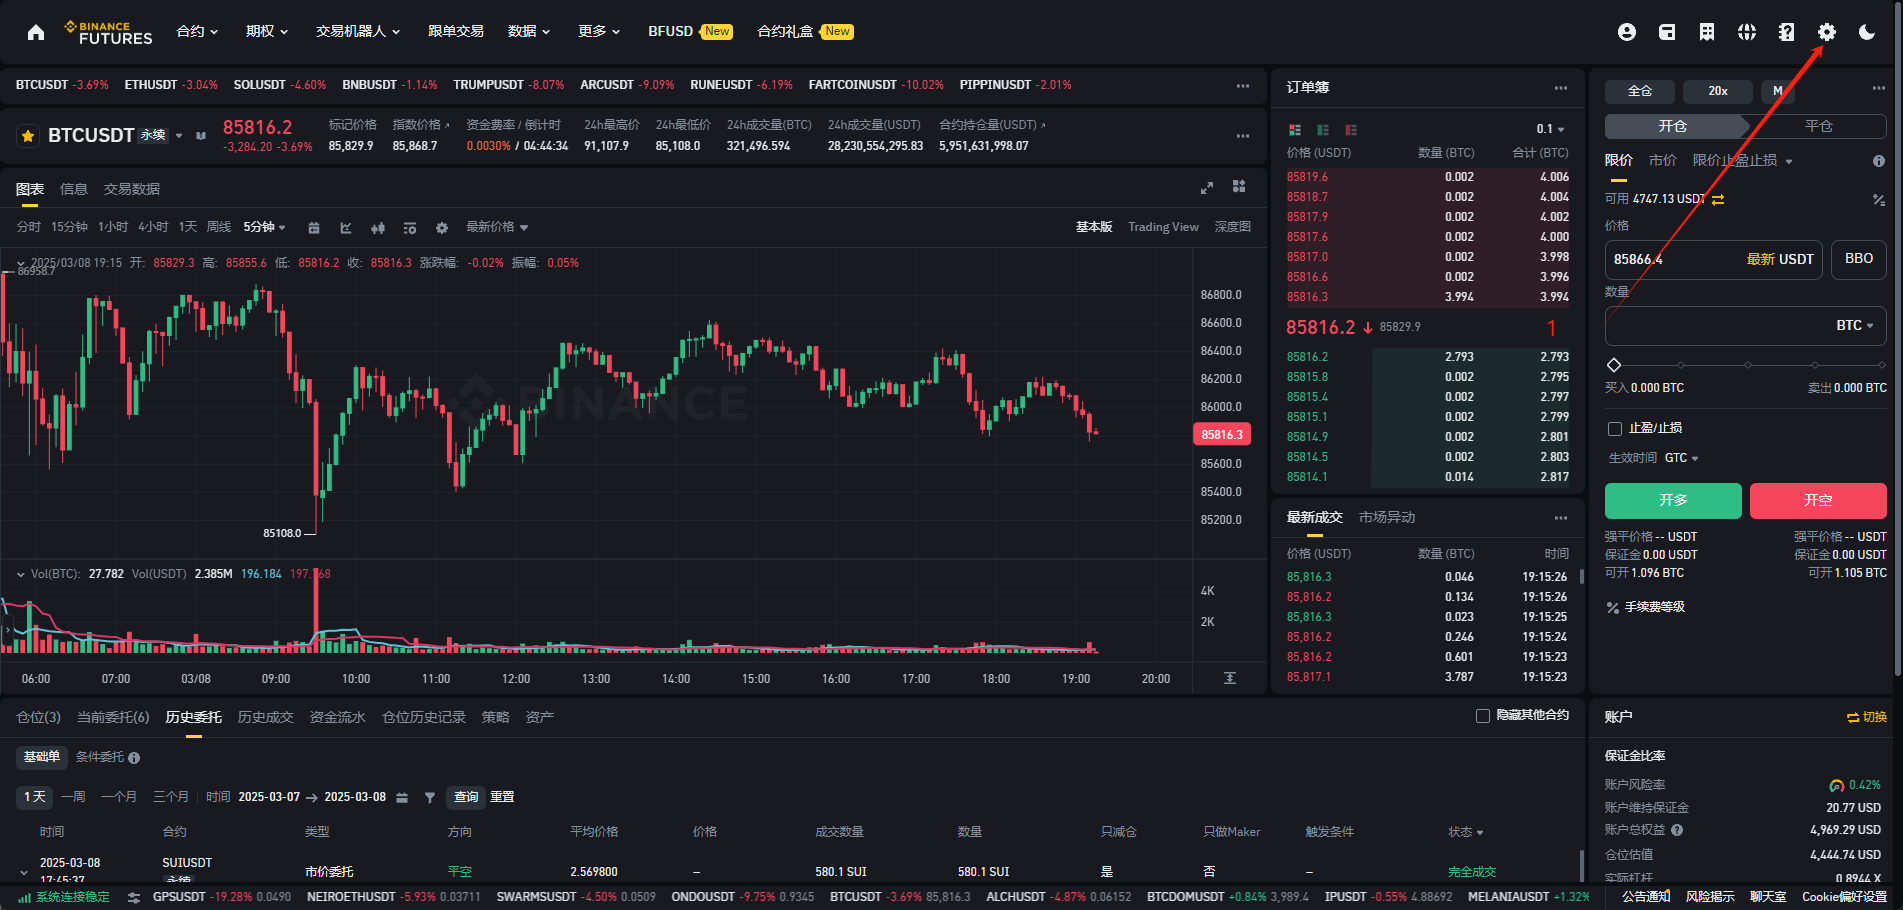Show sell-only order book view icon

1351,130
